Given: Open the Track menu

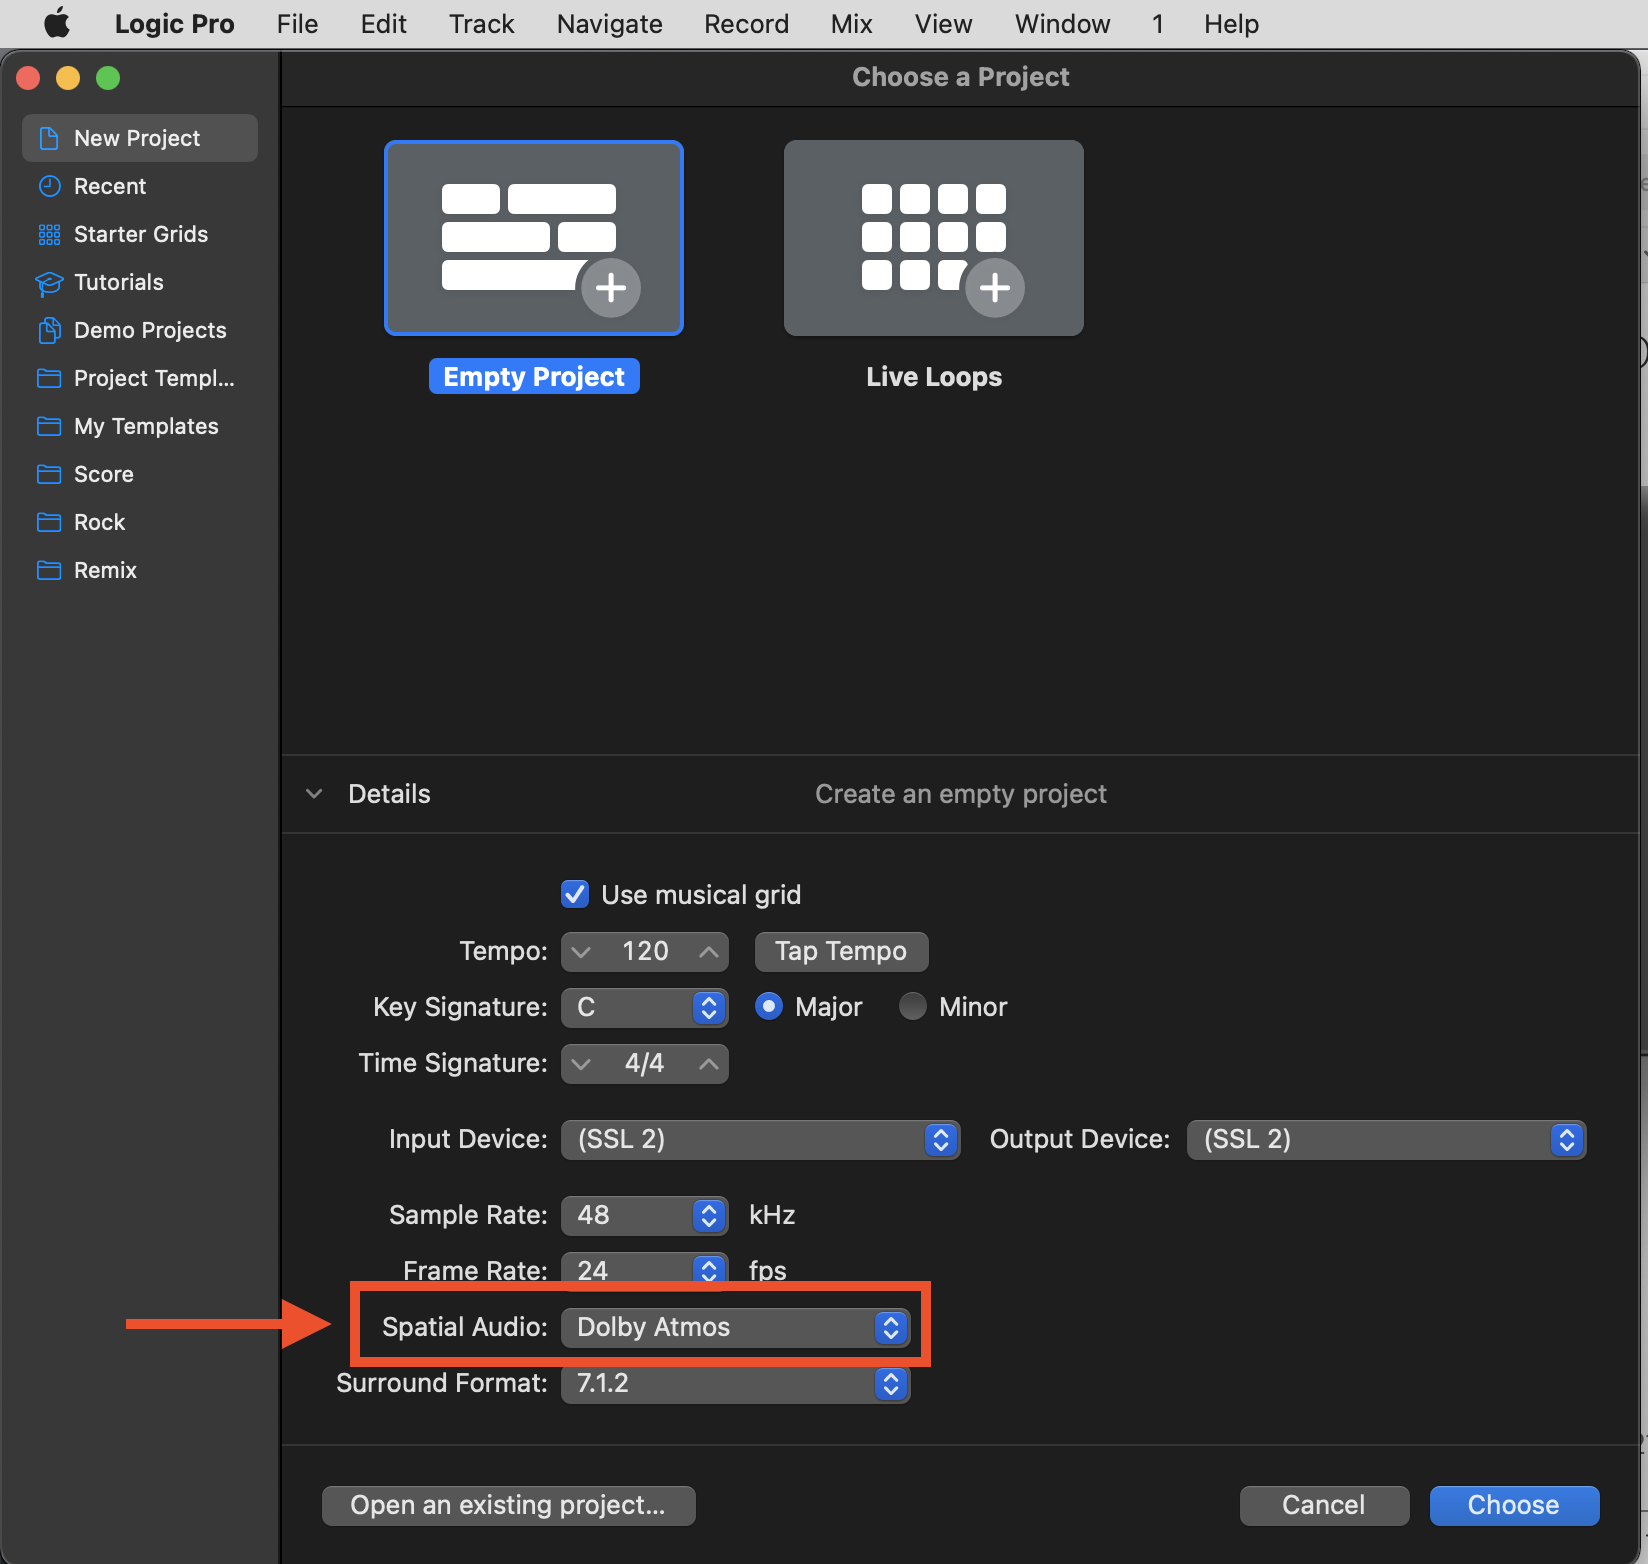Looking at the screenshot, I should 482,24.
